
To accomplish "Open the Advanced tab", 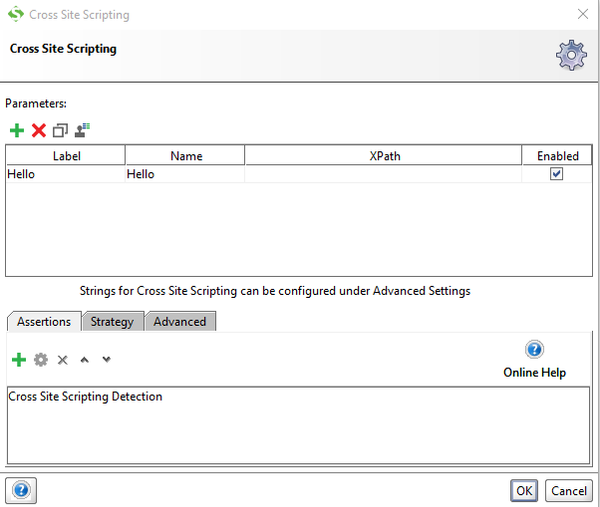I will 180,322.
